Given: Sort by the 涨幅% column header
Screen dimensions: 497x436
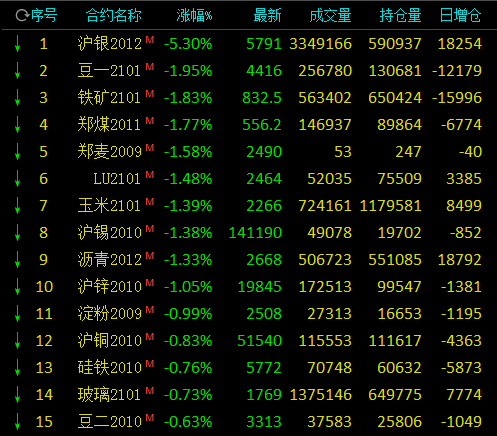Looking at the screenshot, I should pos(194,16).
